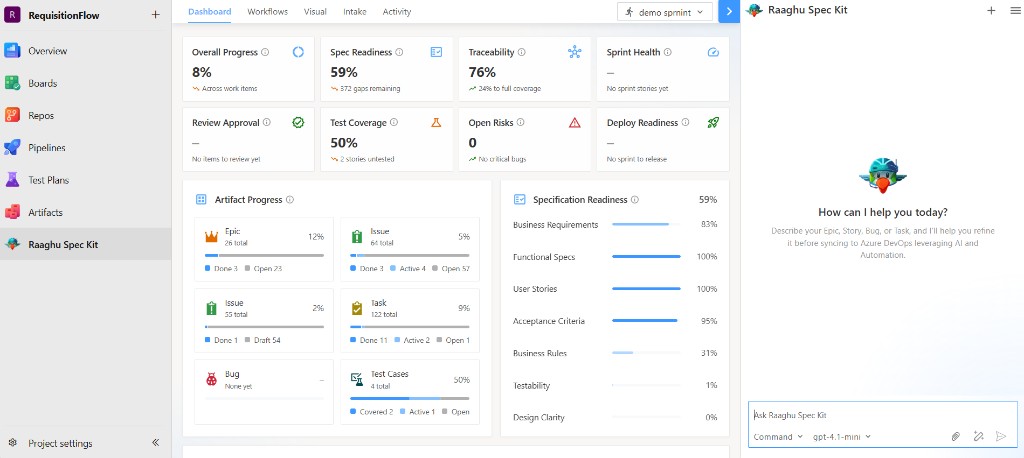Open the Command mode dropdown

(778, 436)
